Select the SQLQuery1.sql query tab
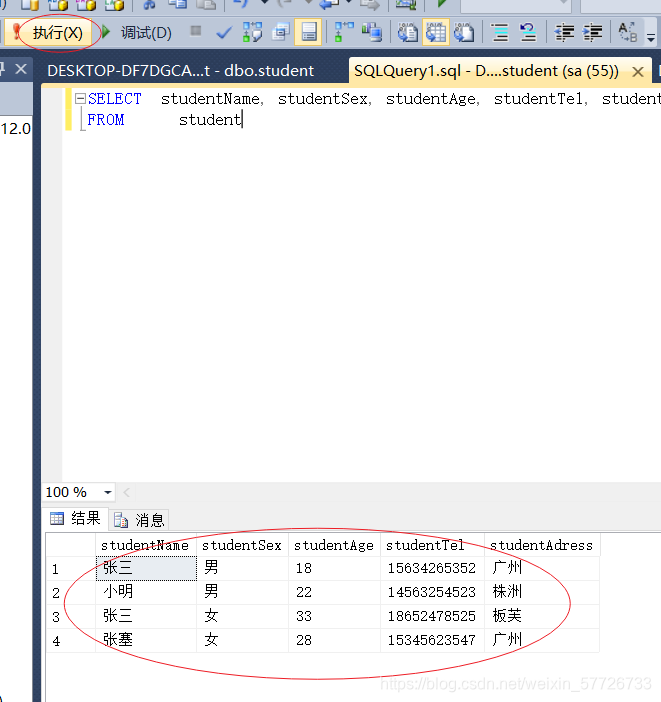This screenshot has width=661, height=702. tap(486, 71)
